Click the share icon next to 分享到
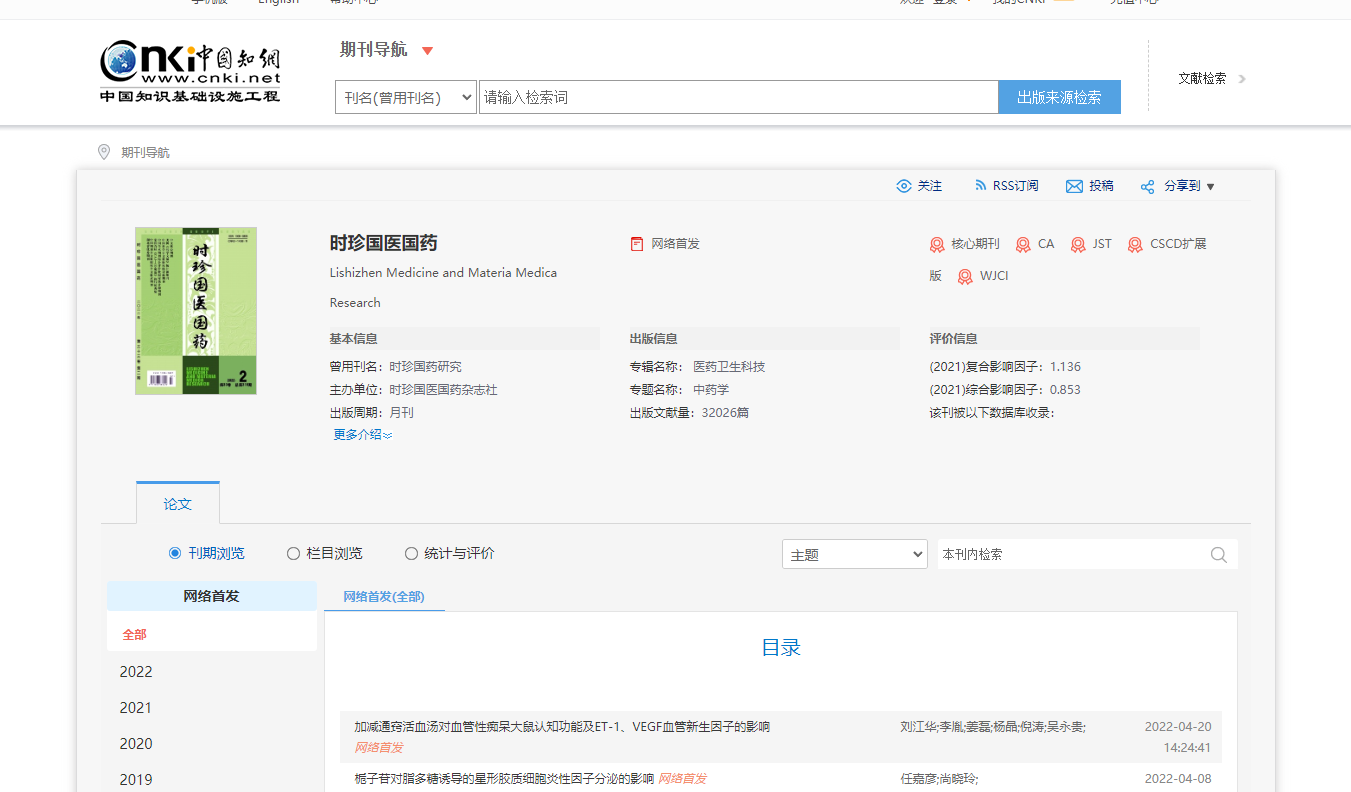1351x792 pixels. [1147, 186]
